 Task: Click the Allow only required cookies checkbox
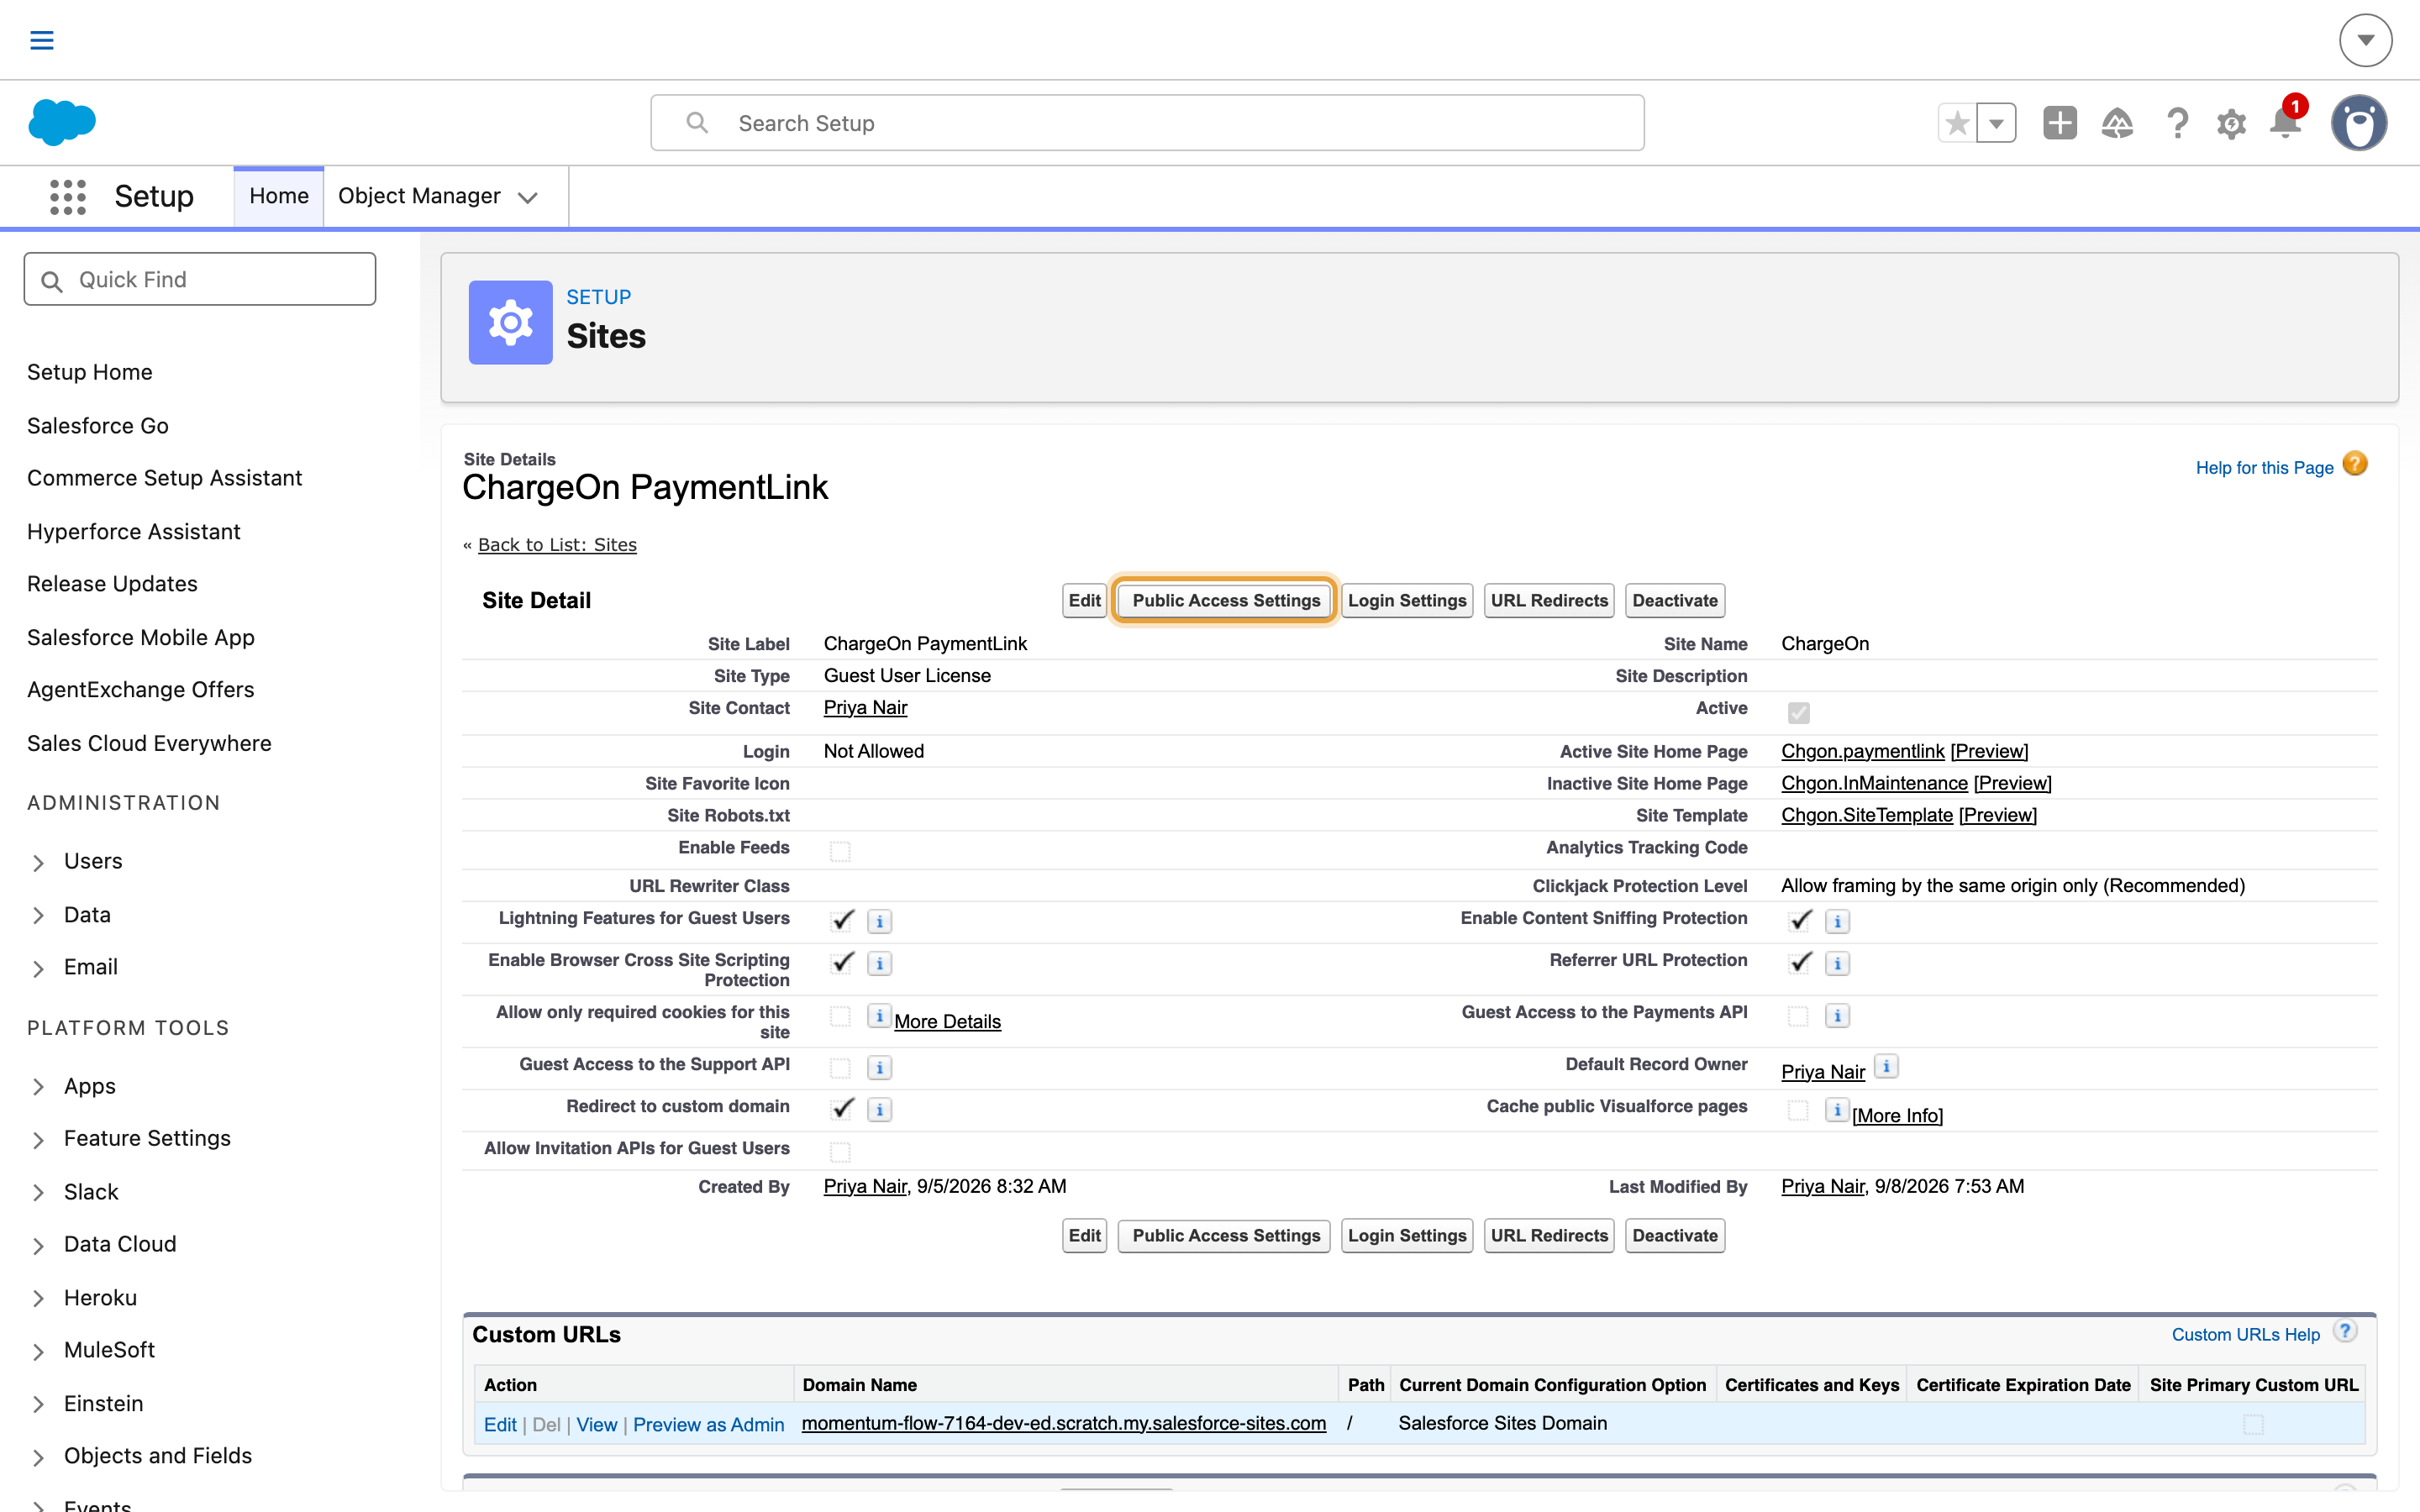pyautogui.click(x=840, y=1016)
